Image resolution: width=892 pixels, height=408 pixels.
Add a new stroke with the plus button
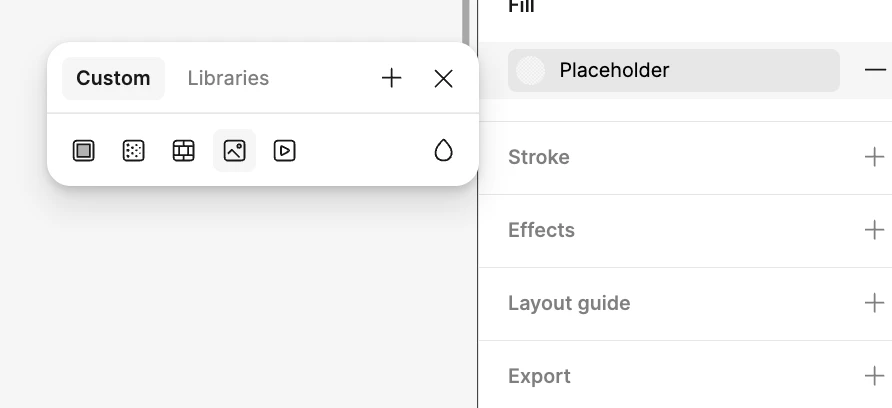coord(875,157)
